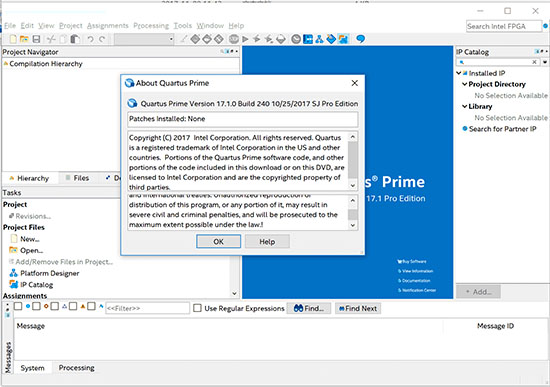Click the New file icon under Project Files
The width and height of the screenshot is (550, 387).
(14, 239)
